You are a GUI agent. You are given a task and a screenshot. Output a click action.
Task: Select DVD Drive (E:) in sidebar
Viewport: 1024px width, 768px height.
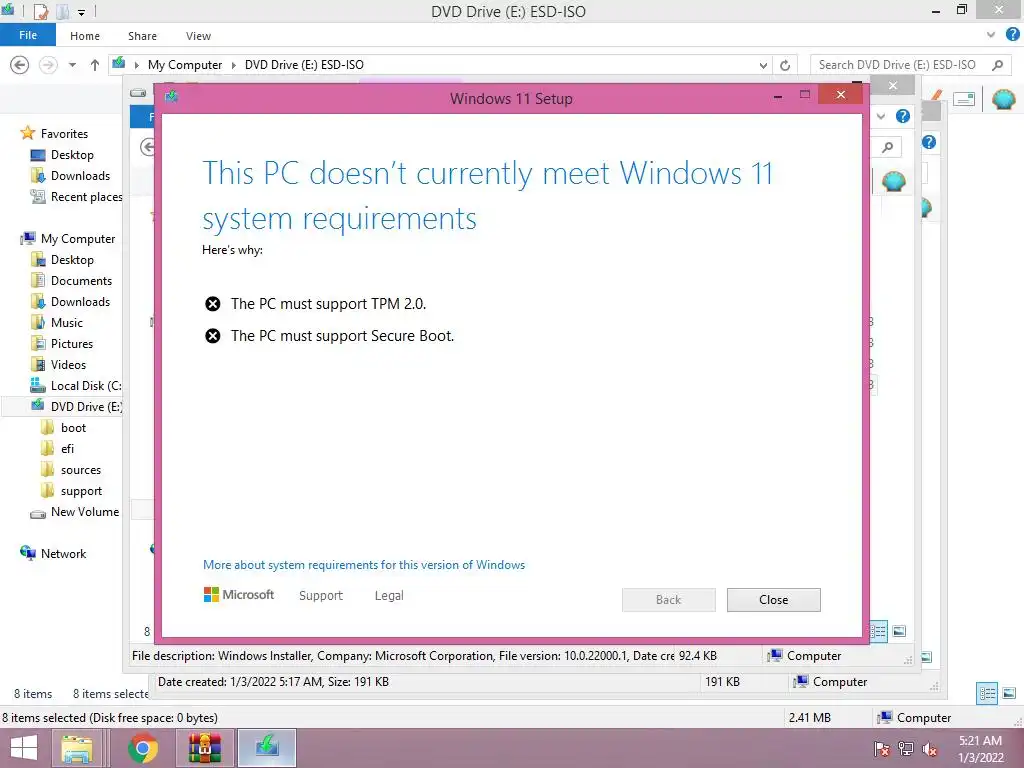point(86,406)
